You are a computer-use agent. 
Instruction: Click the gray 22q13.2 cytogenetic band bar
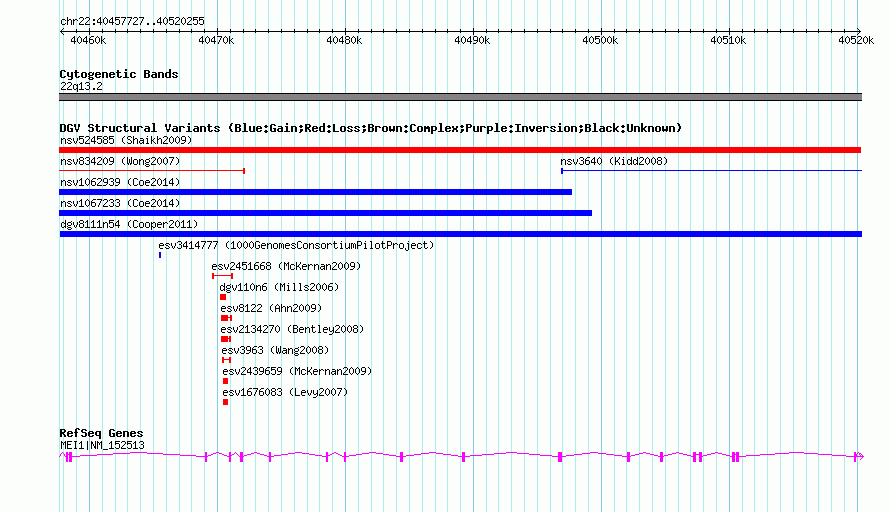(x=460, y=97)
